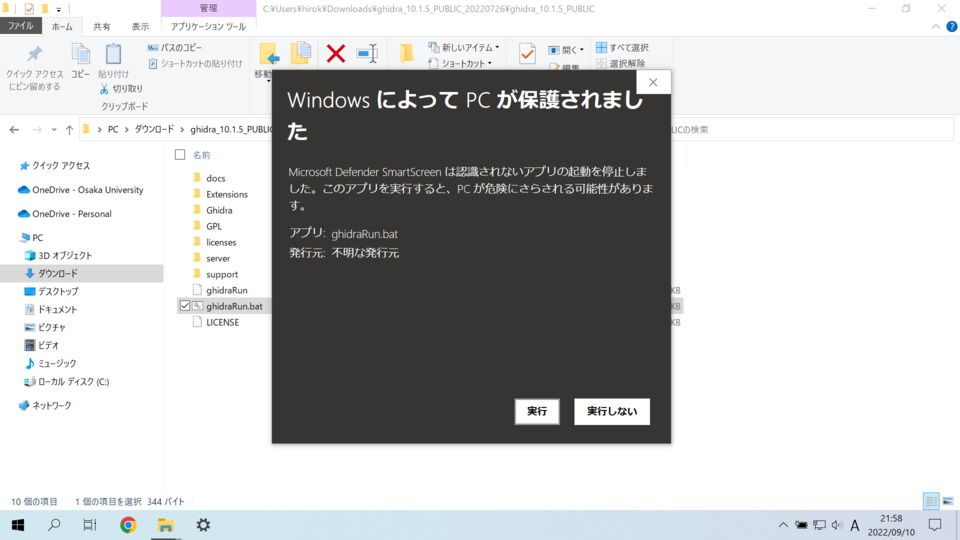Click 選択解除 (Select none)

click(621, 64)
